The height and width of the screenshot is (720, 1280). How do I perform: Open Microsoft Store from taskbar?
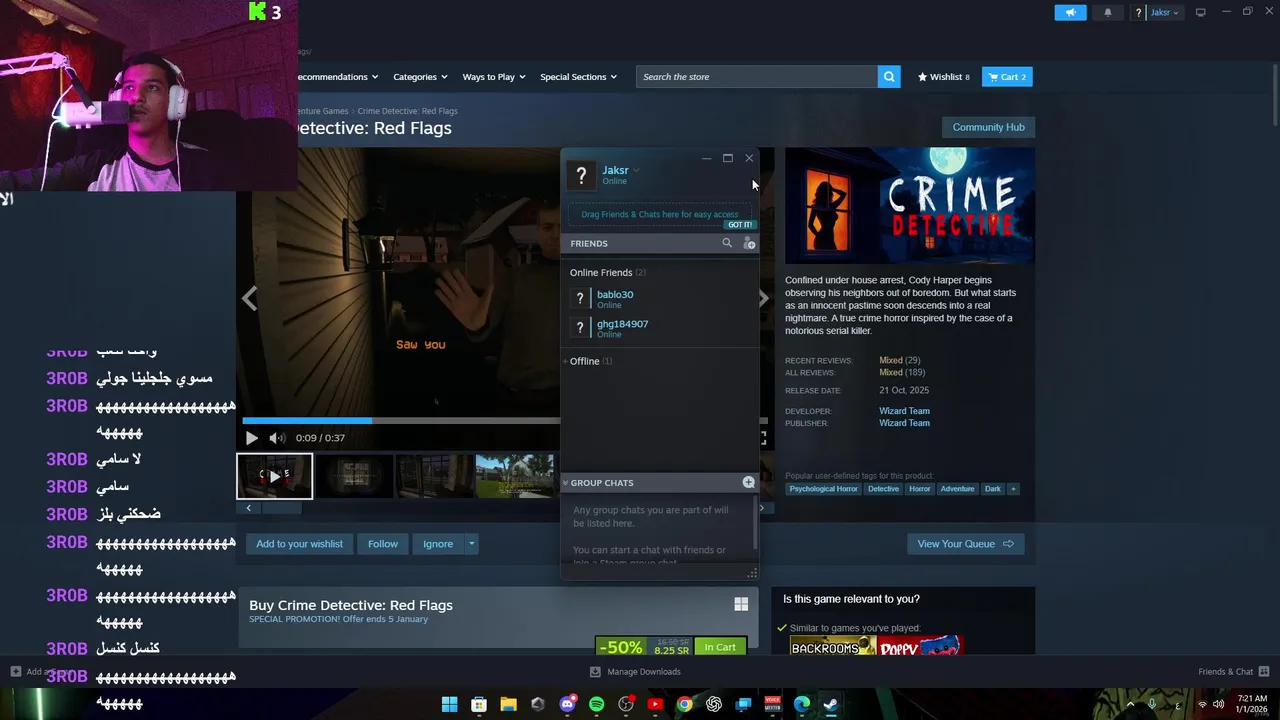pos(479,704)
